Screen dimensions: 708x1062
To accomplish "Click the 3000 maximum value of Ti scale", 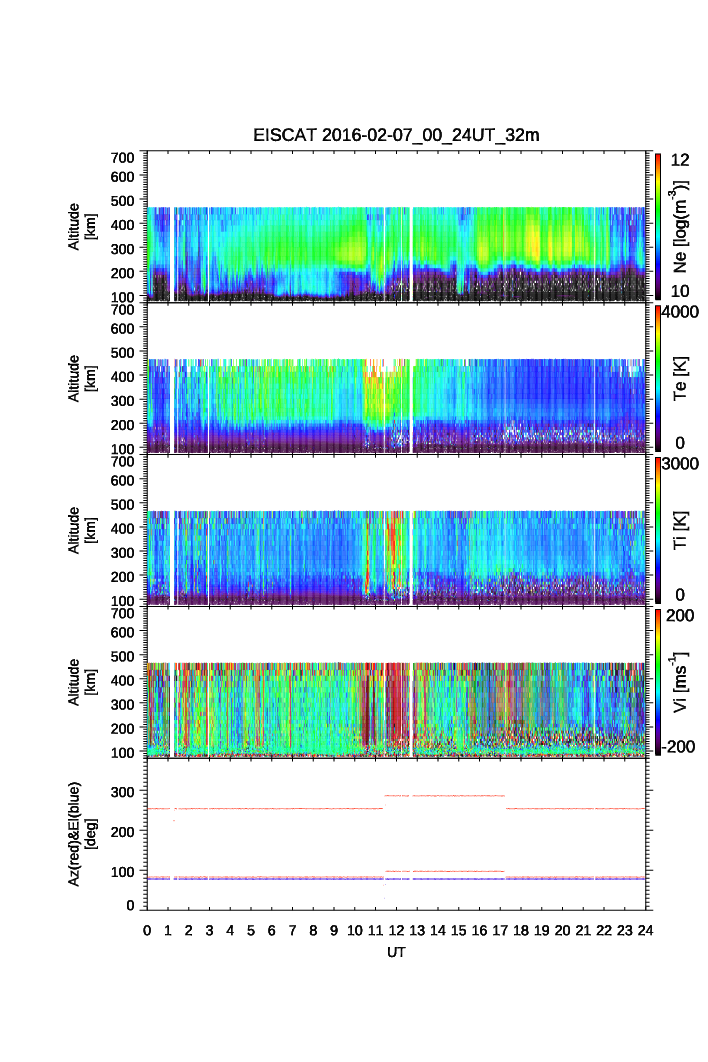I will 680,464.
